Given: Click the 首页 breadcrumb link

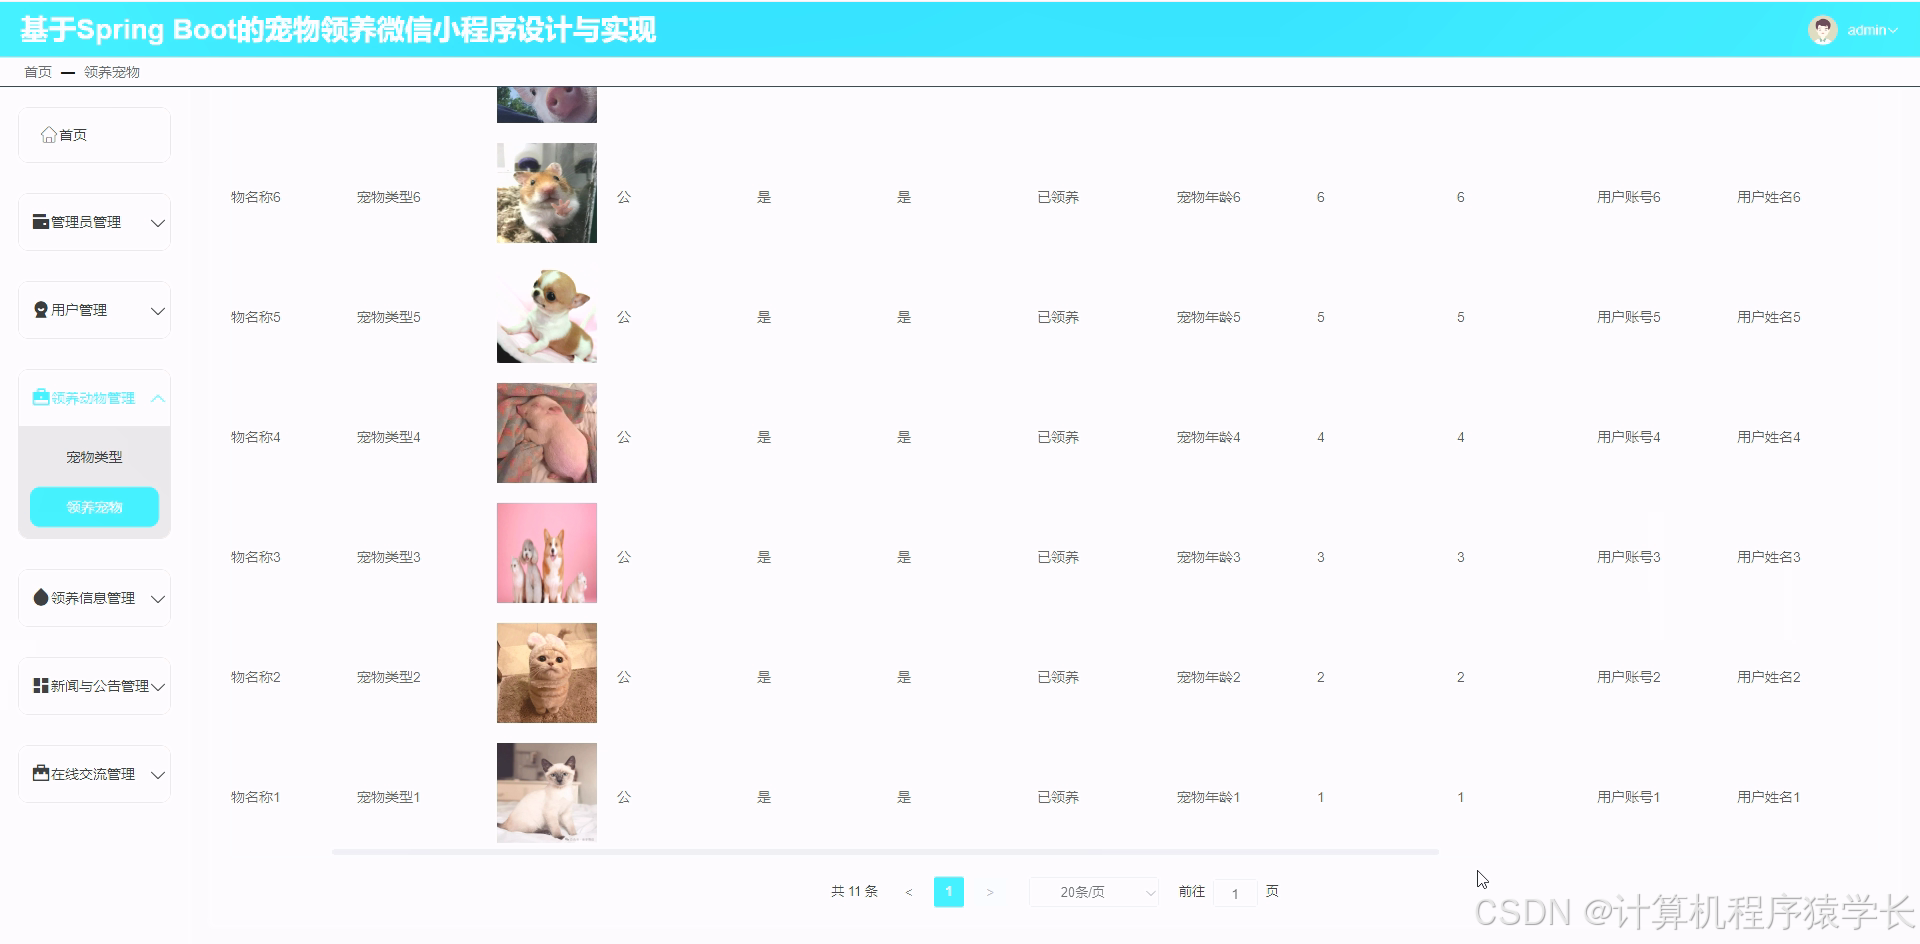Looking at the screenshot, I should pyautogui.click(x=37, y=71).
